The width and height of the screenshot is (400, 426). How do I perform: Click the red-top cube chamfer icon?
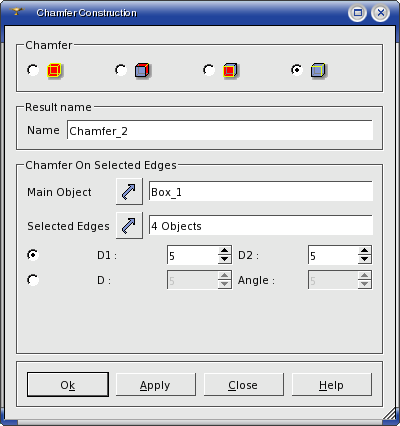pyautogui.click(x=143, y=71)
